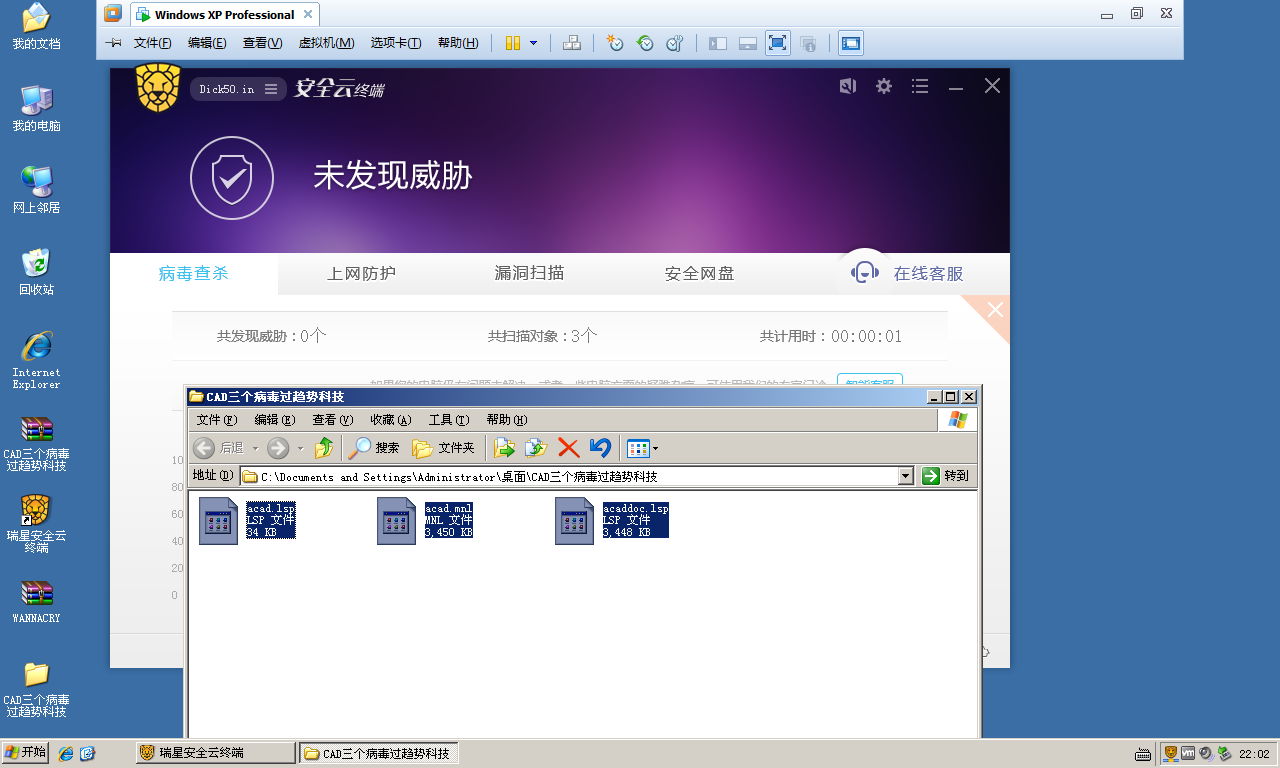The width and height of the screenshot is (1280, 768).
Task: Click the skin/theme icon in antivirus title bar
Action: point(848,86)
